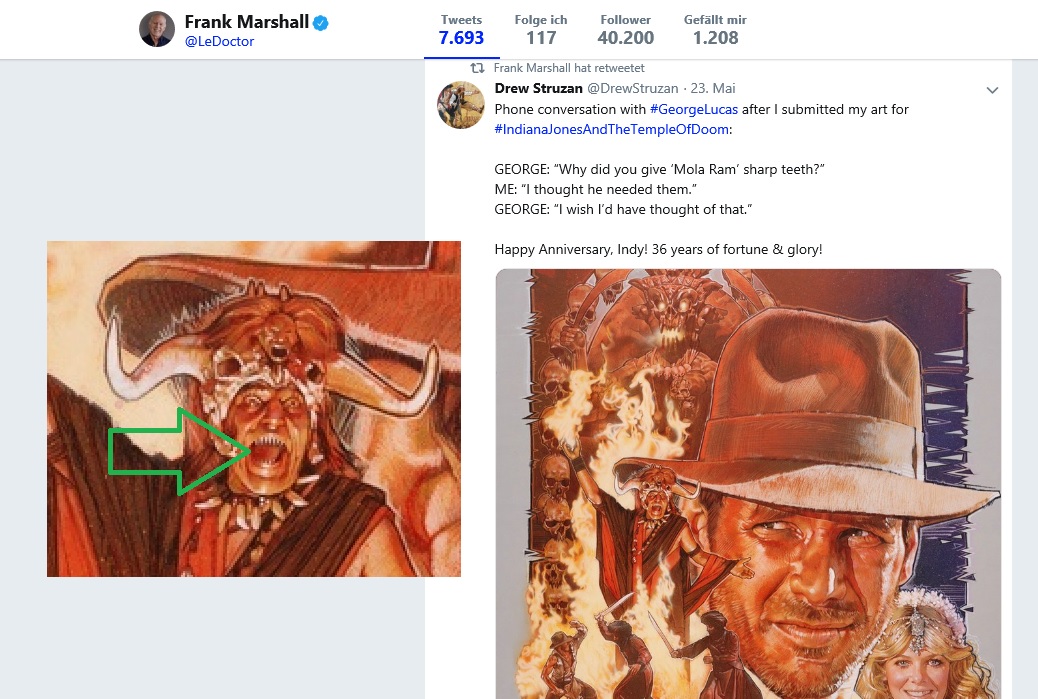1038x699 pixels.
Task: Open the @LeDoctor handle link
Action: point(219,42)
